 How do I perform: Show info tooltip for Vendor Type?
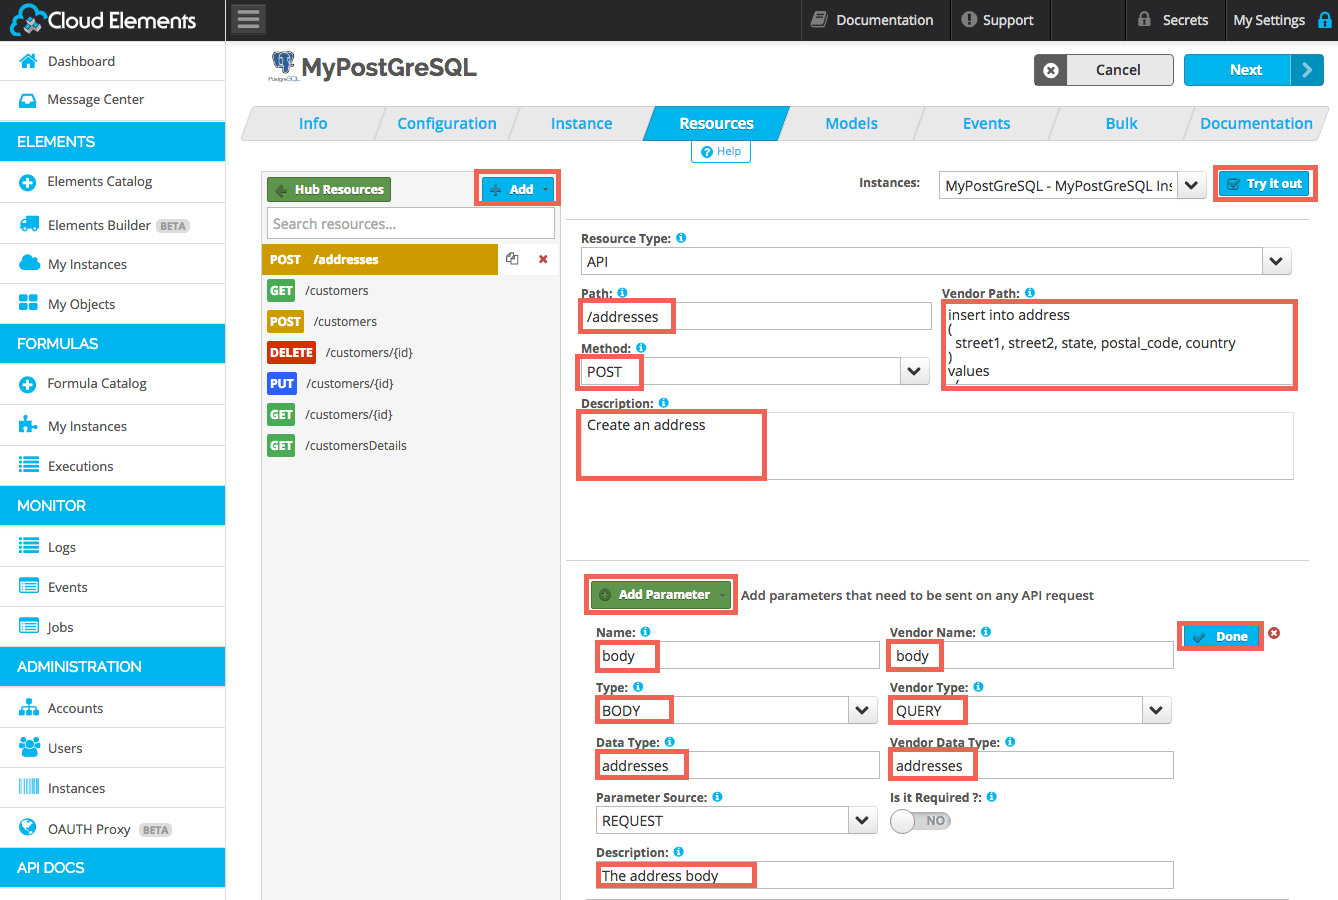pos(978,687)
